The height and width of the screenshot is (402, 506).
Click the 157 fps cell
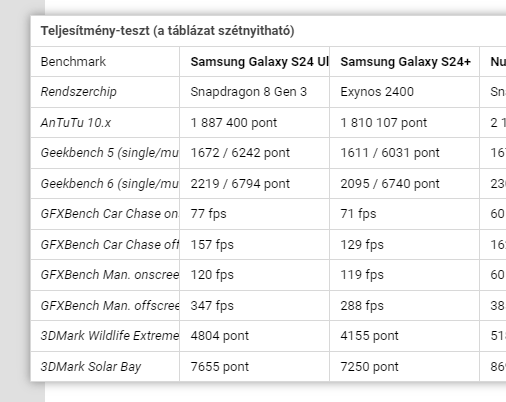tap(212, 245)
